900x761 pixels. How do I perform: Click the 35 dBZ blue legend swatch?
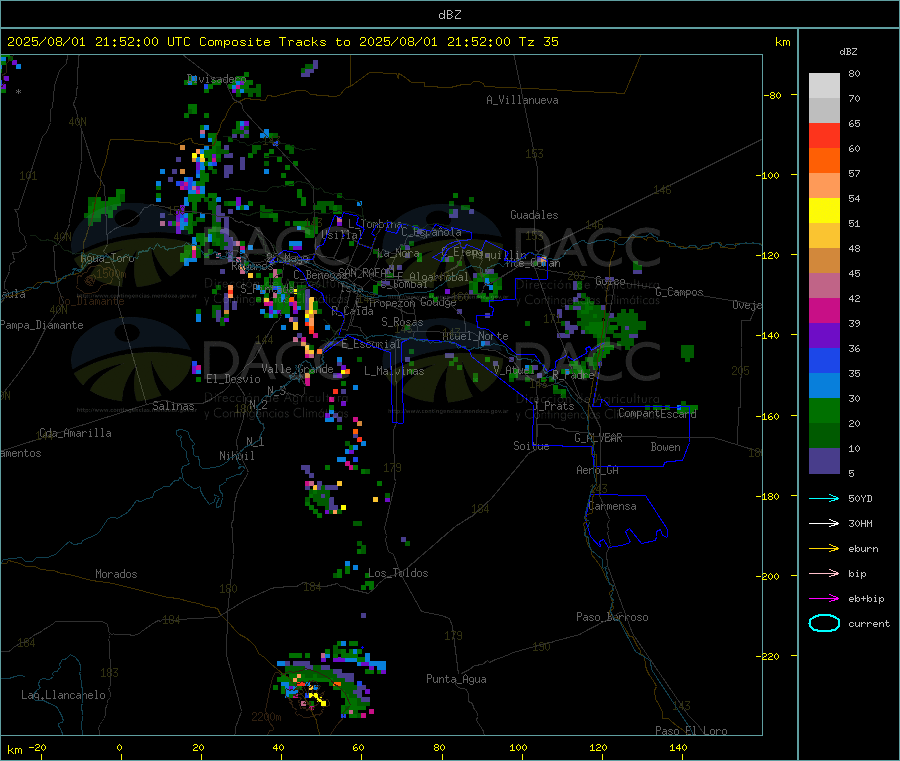tap(824, 360)
